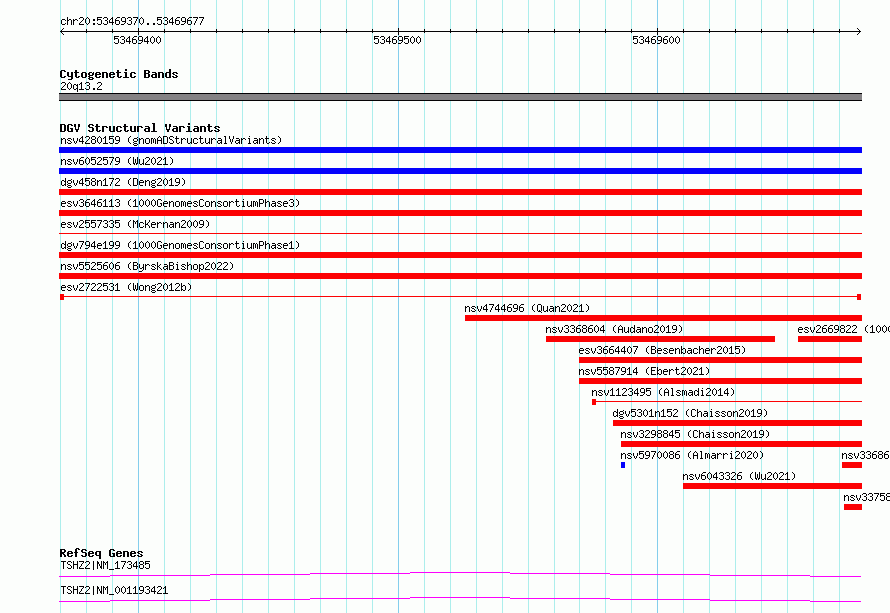The image size is (890, 613).
Task: Click the small blue nsv5970086 variant marker
Action: pyautogui.click(x=623, y=465)
